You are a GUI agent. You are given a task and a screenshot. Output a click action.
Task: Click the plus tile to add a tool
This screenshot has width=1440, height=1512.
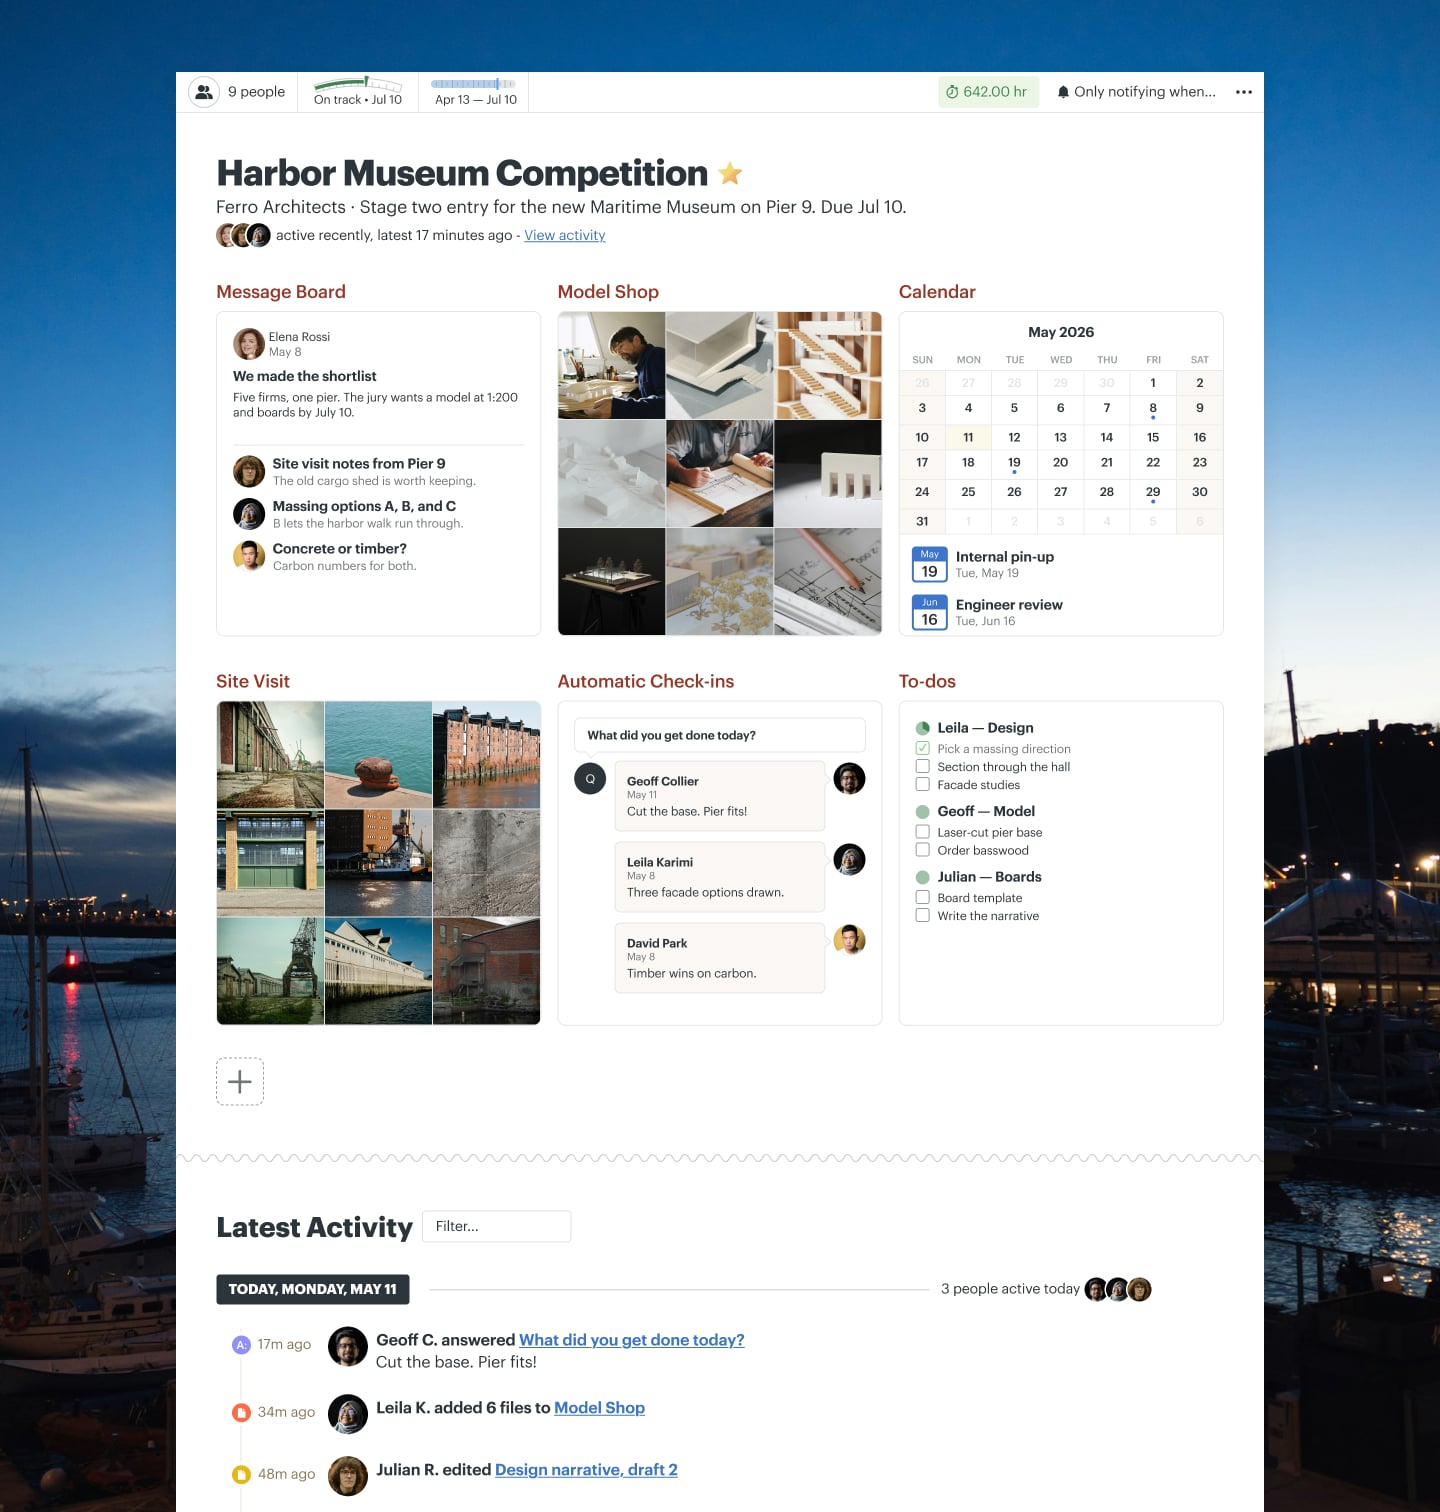[x=240, y=1081]
